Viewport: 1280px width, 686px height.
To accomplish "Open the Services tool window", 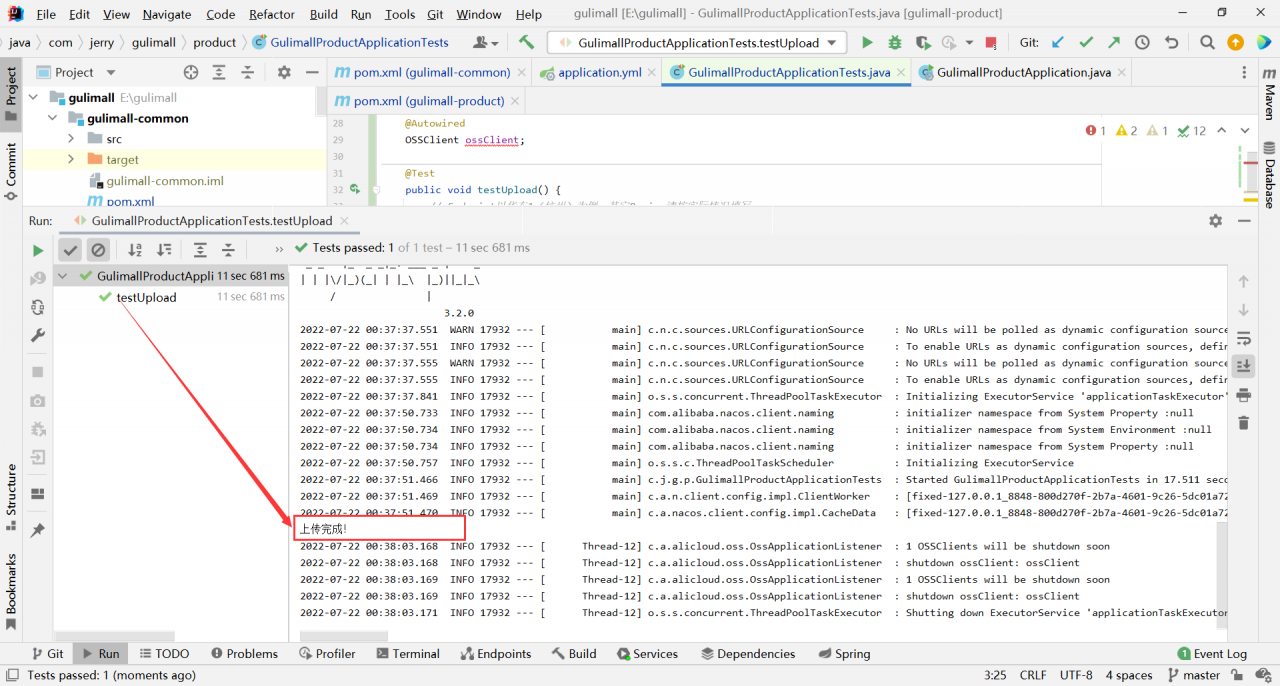I will pyautogui.click(x=646, y=653).
